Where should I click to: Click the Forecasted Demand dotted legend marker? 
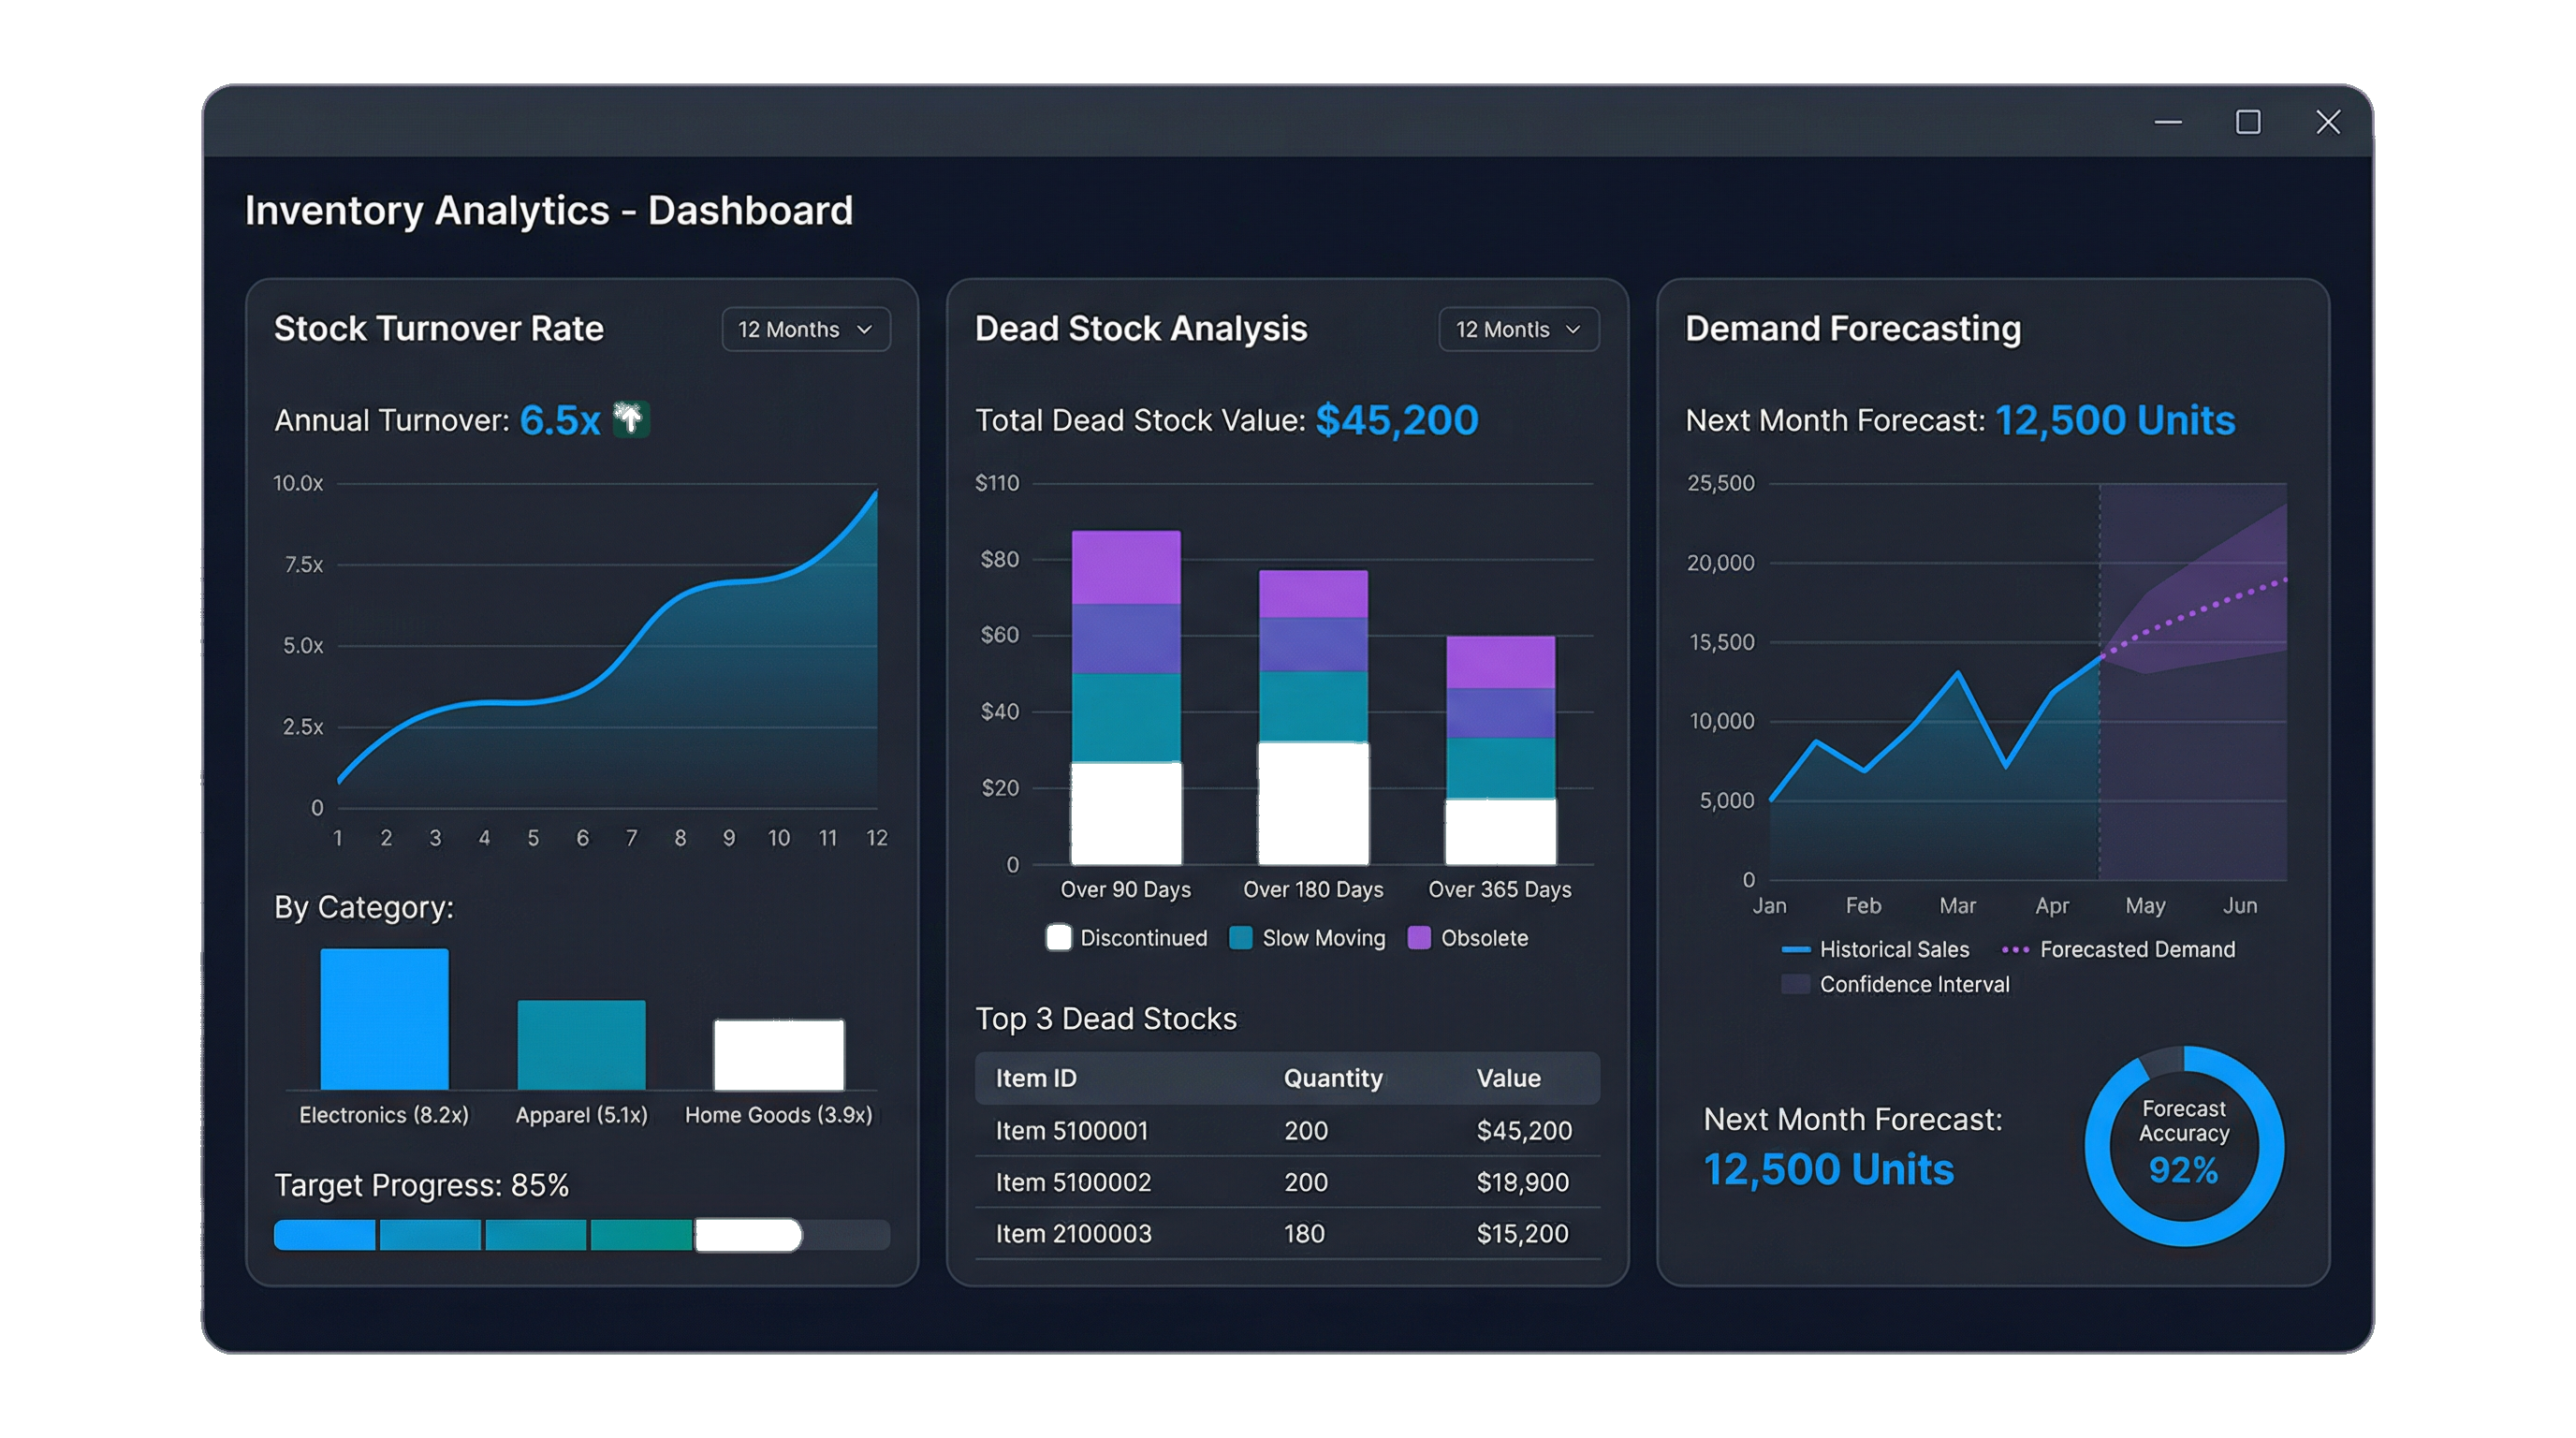[2013, 949]
